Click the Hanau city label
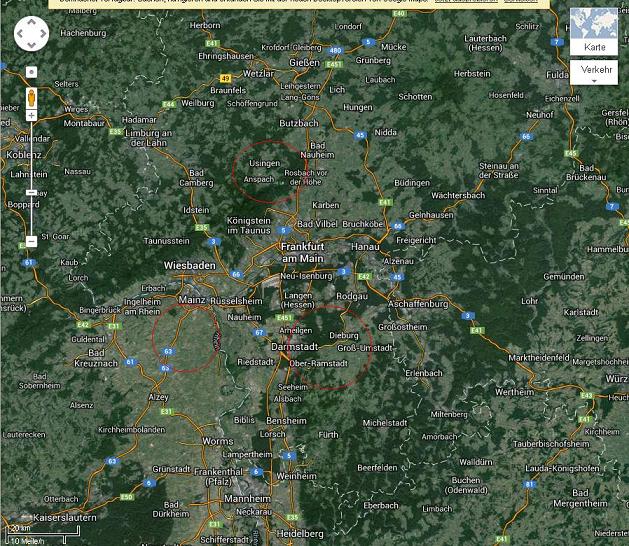 pos(365,247)
